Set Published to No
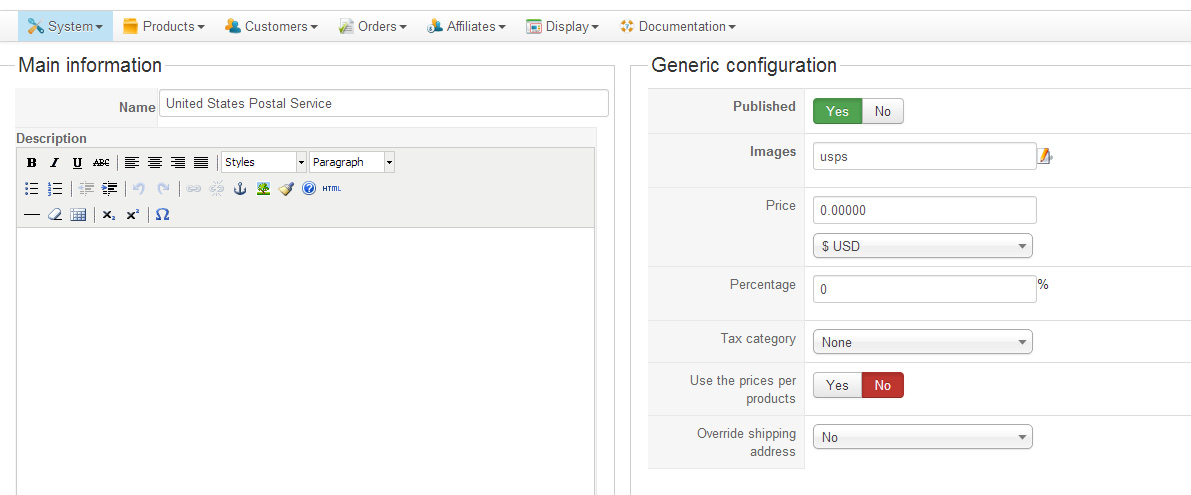Image resolution: width=1191 pixels, height=495 pixels. tap(882, 111)
